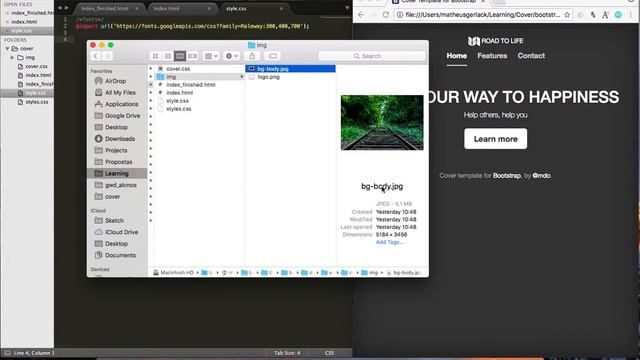
Task: Click Add Tags link in preview
Action: coord(389,242)
